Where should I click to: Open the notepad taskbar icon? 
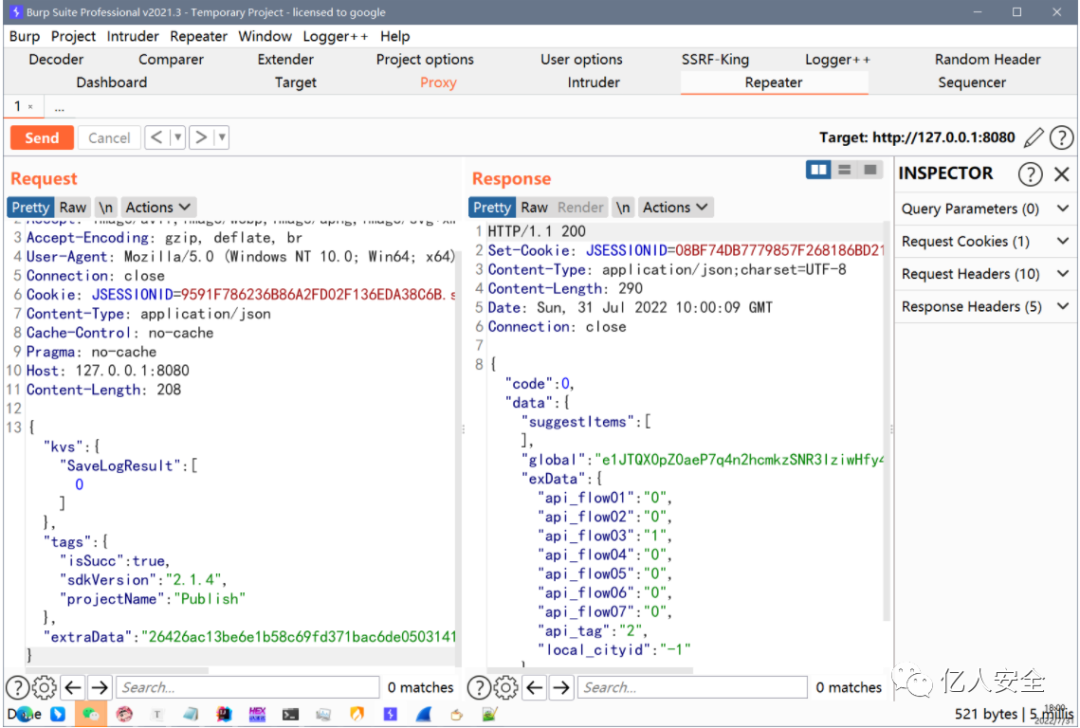click(x=191, y=714)
